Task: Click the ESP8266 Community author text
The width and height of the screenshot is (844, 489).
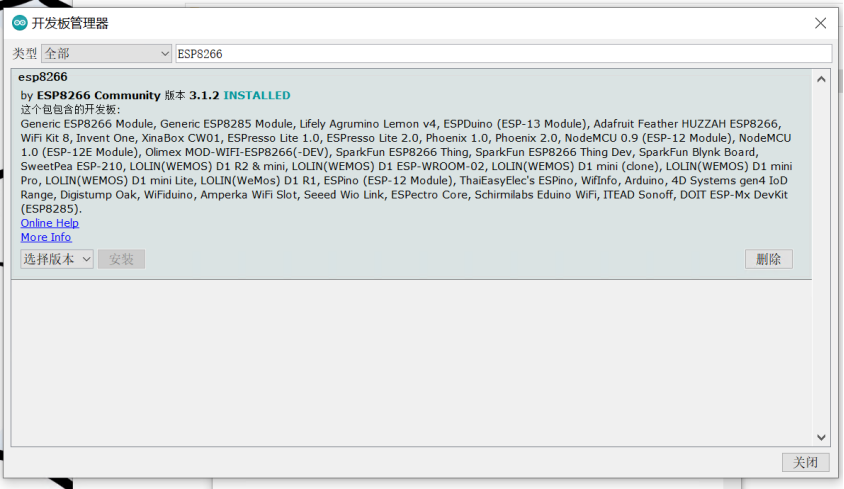Action: click(x=99, y=95)
